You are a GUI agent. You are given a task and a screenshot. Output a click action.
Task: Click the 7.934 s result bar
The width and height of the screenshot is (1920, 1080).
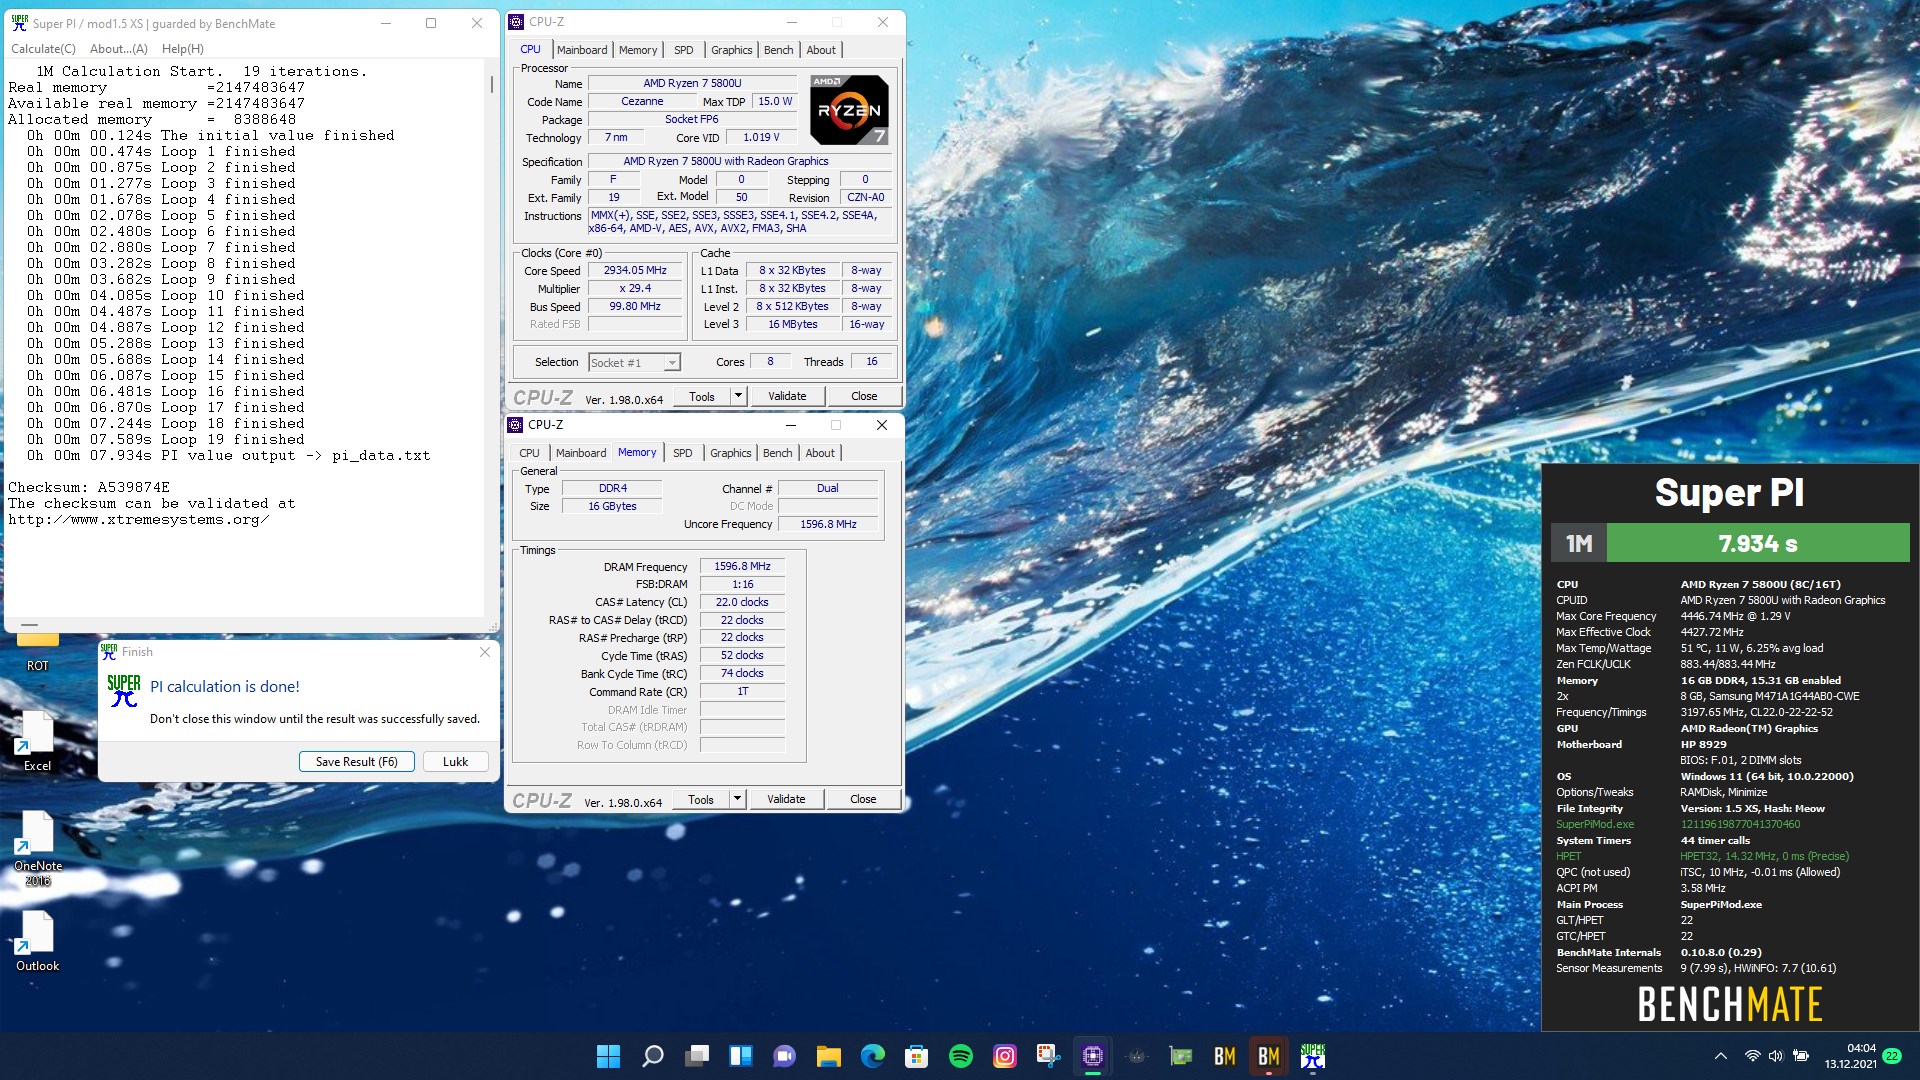pyautogui.click(x=1758, y=543)
